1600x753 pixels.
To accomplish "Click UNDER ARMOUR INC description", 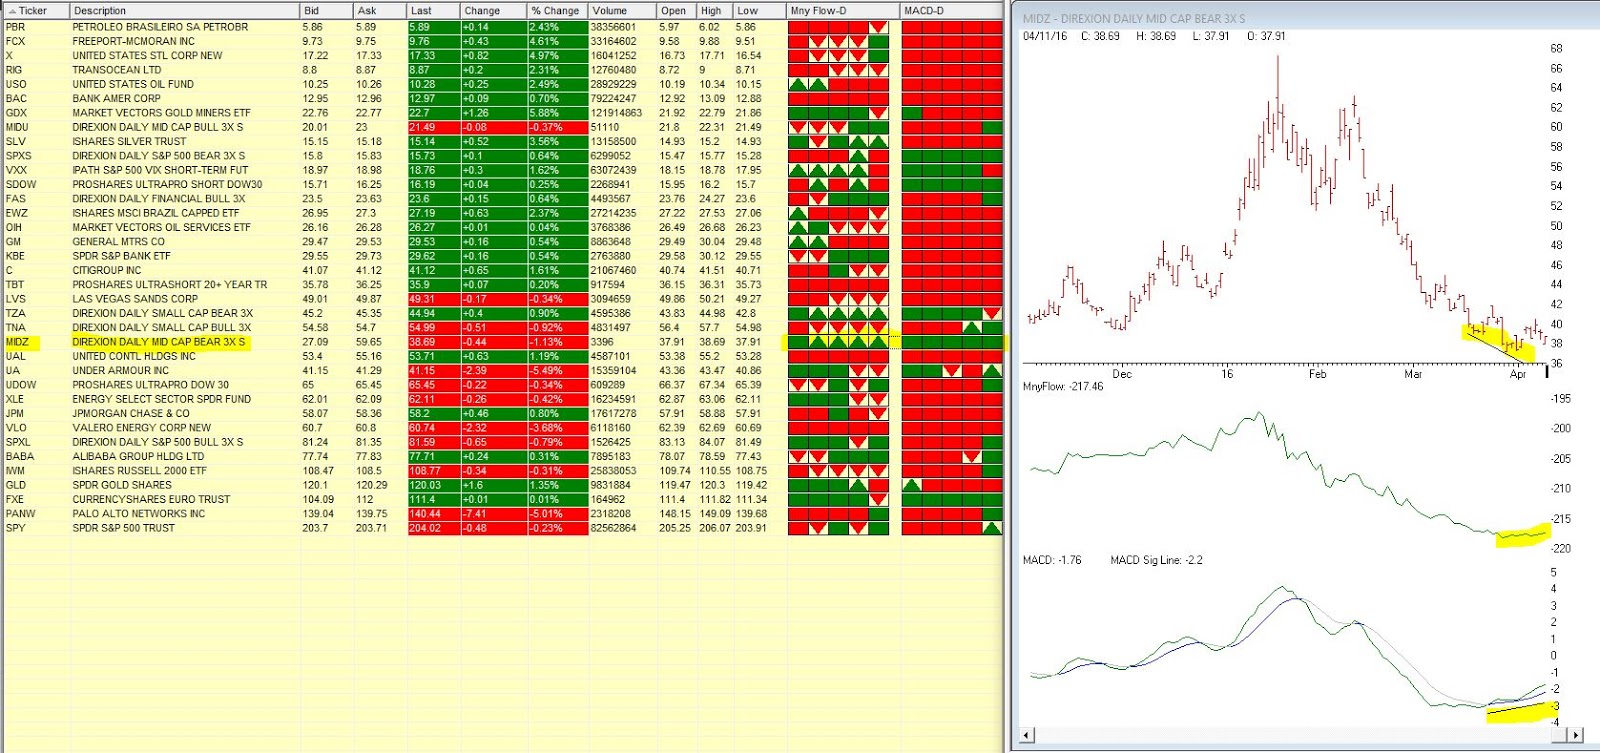I will [x=121, y=371].
